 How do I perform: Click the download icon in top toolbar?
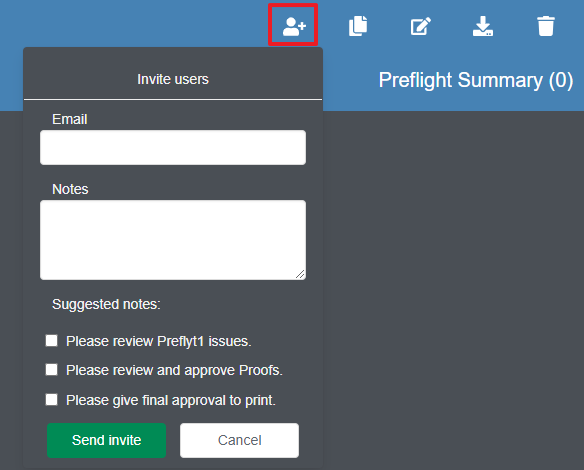click(x=483, y=26)
